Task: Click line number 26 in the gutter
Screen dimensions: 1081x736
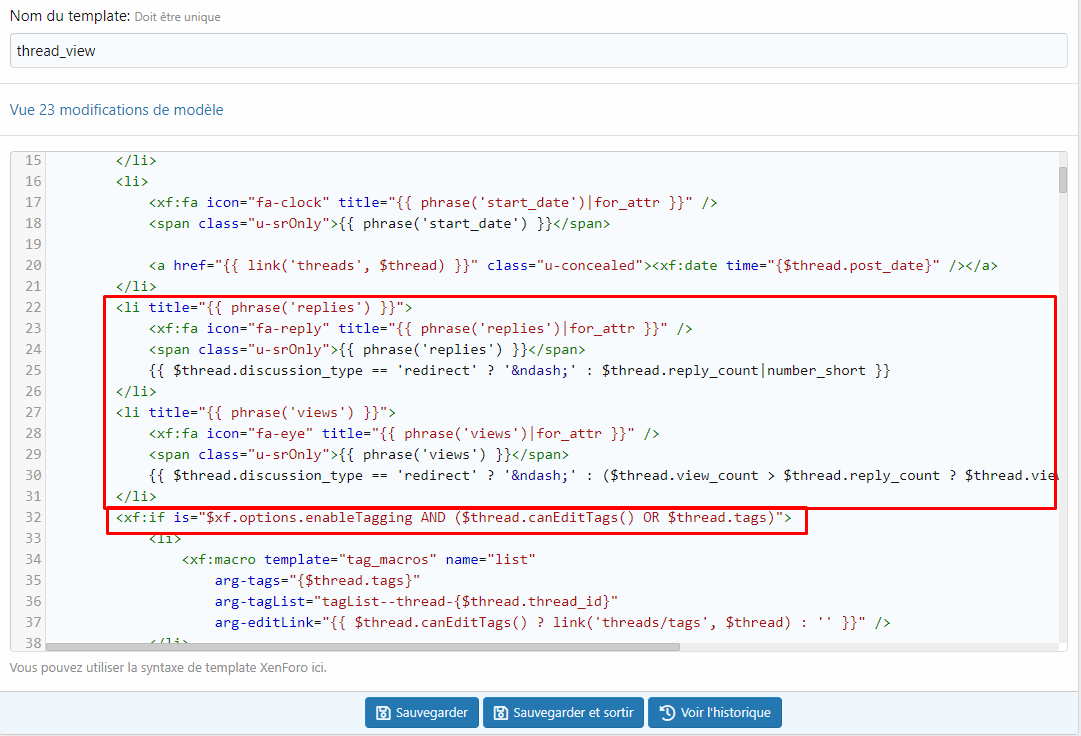Action: coord(33,391)
